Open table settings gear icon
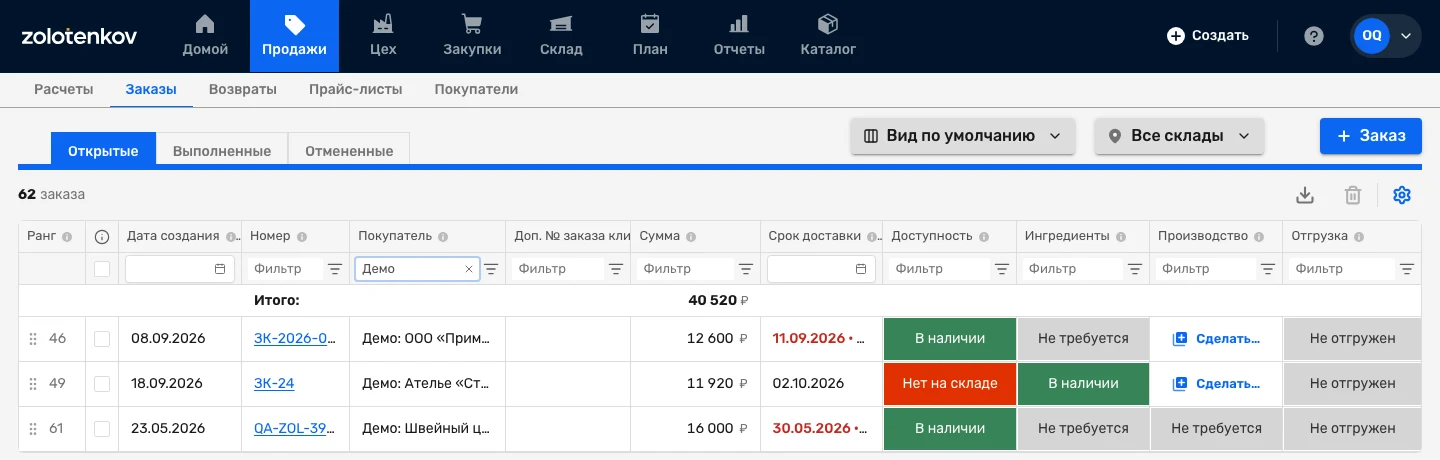1440x460 pixels. (1402, 195)
